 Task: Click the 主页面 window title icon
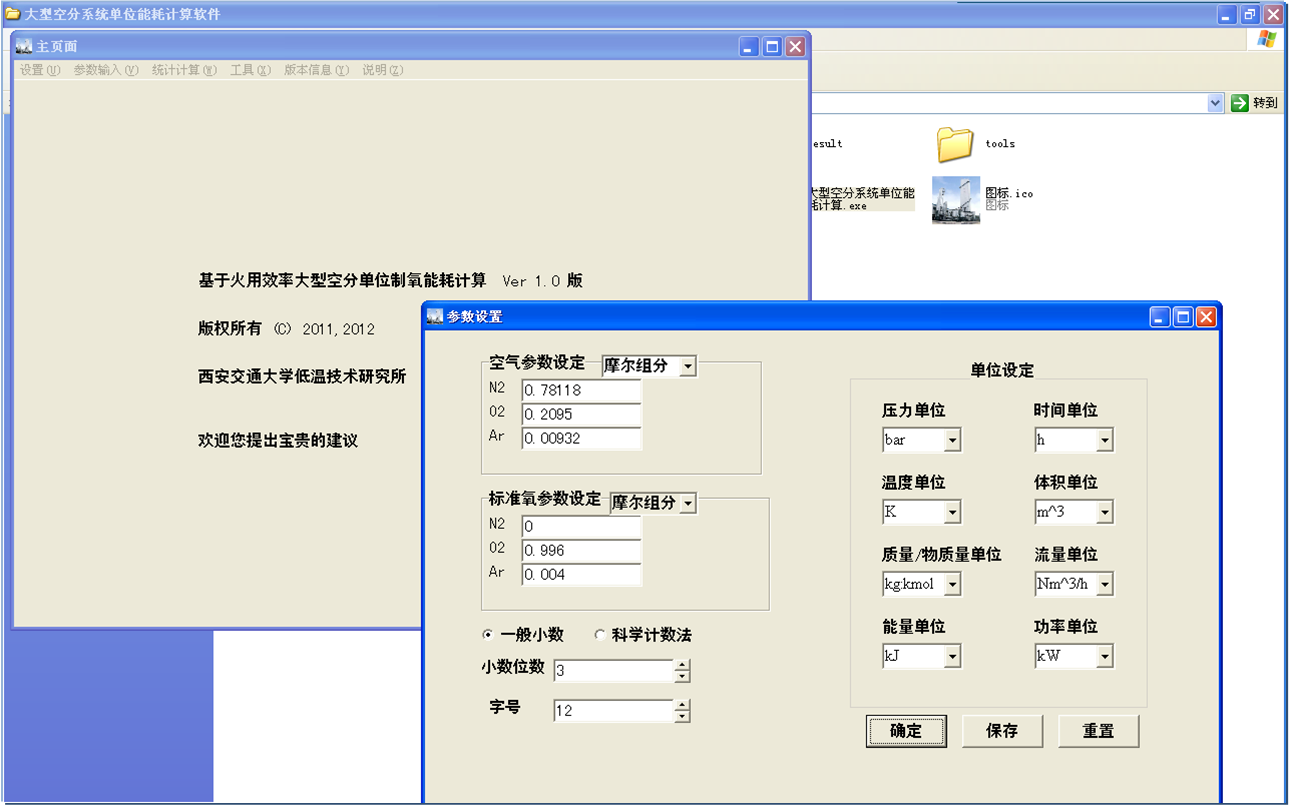pos(24,46)
